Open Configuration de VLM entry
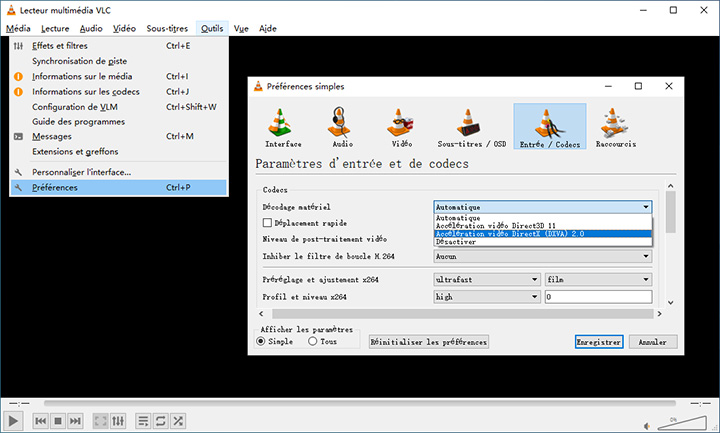The height and width of the screenshot is (433, 720). 118,107
